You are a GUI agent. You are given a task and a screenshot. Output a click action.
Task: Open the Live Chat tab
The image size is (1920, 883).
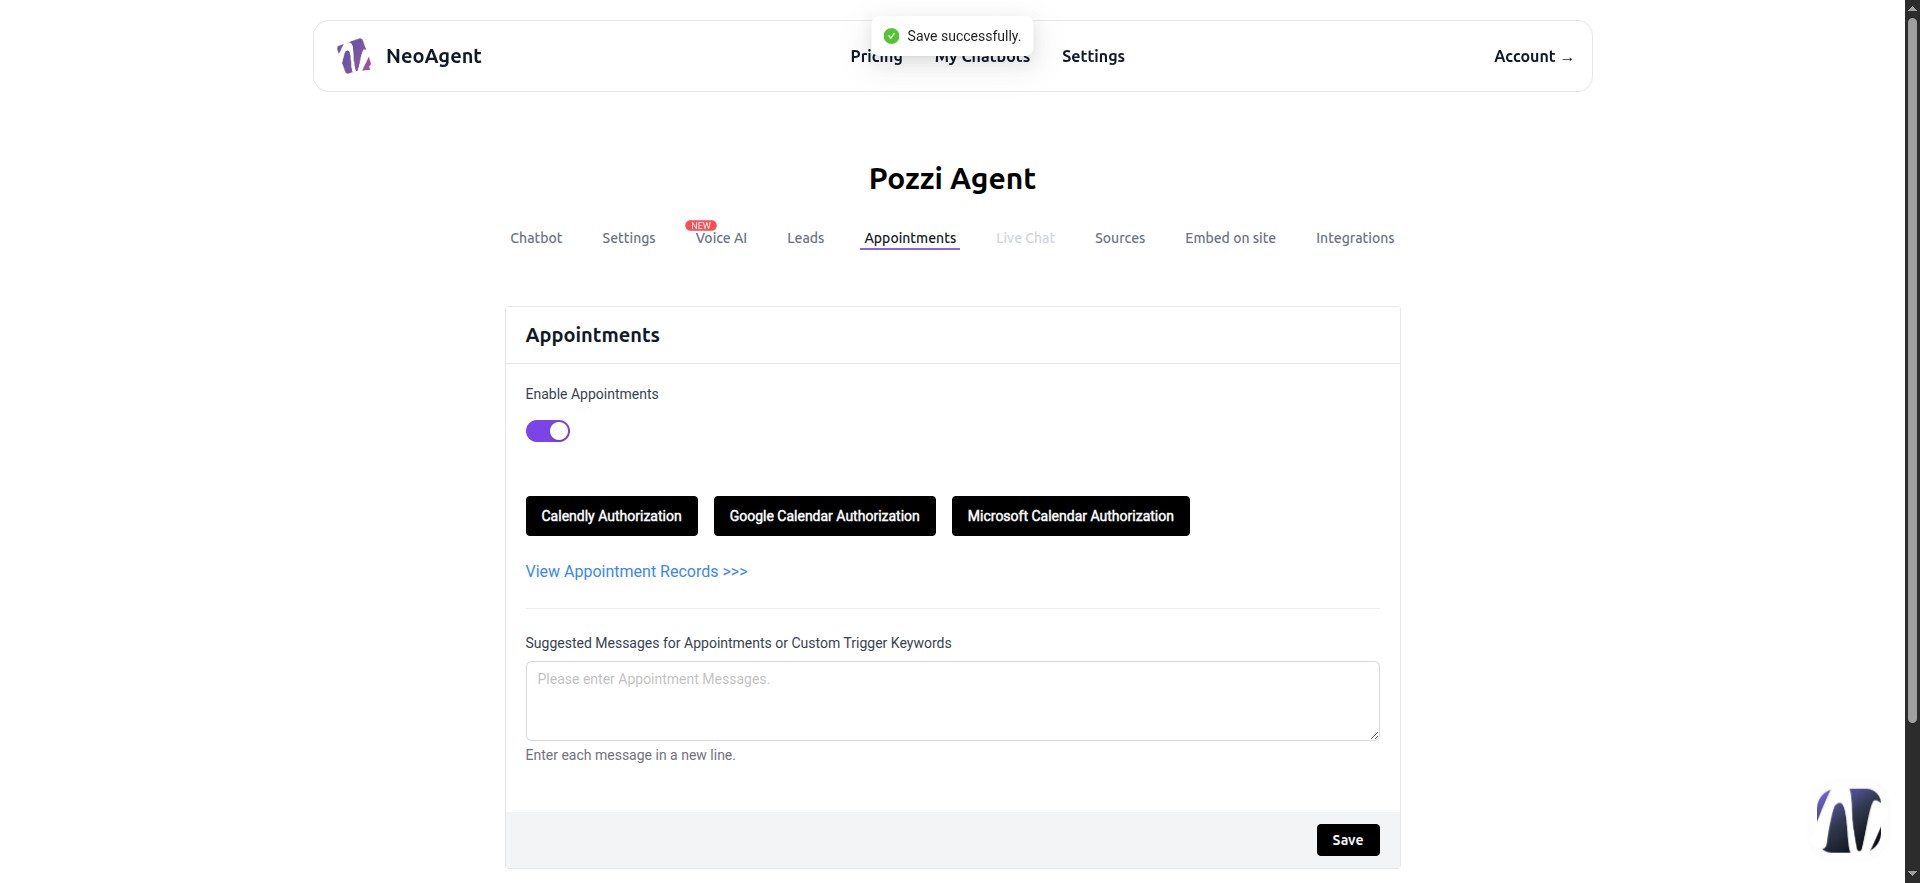(x=1025, y=238)
